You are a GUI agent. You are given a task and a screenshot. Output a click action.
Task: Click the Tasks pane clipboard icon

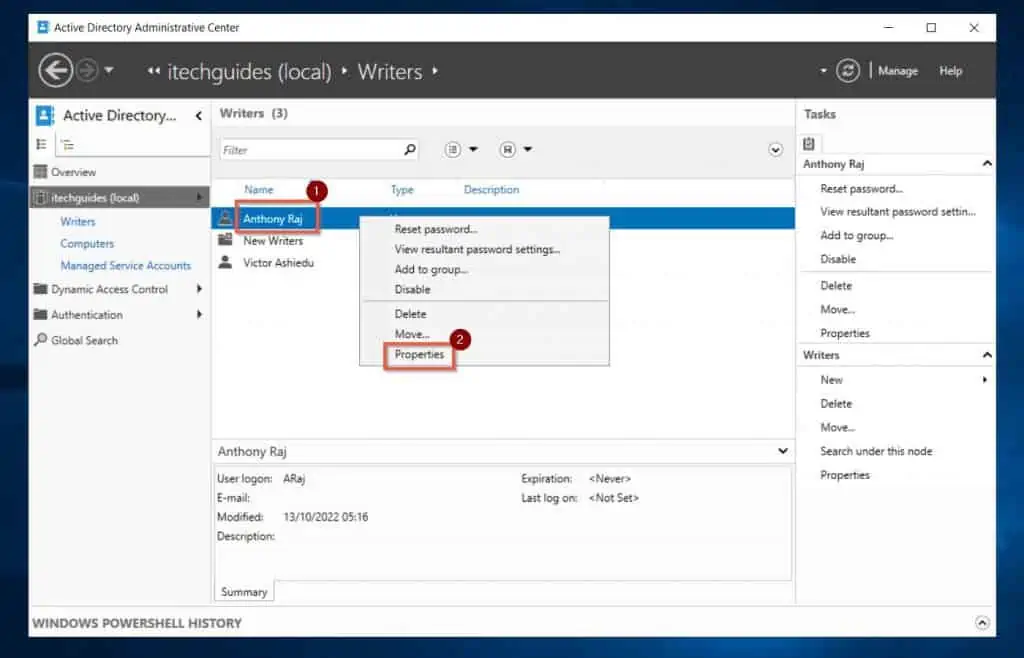click(x=809, y=144)
